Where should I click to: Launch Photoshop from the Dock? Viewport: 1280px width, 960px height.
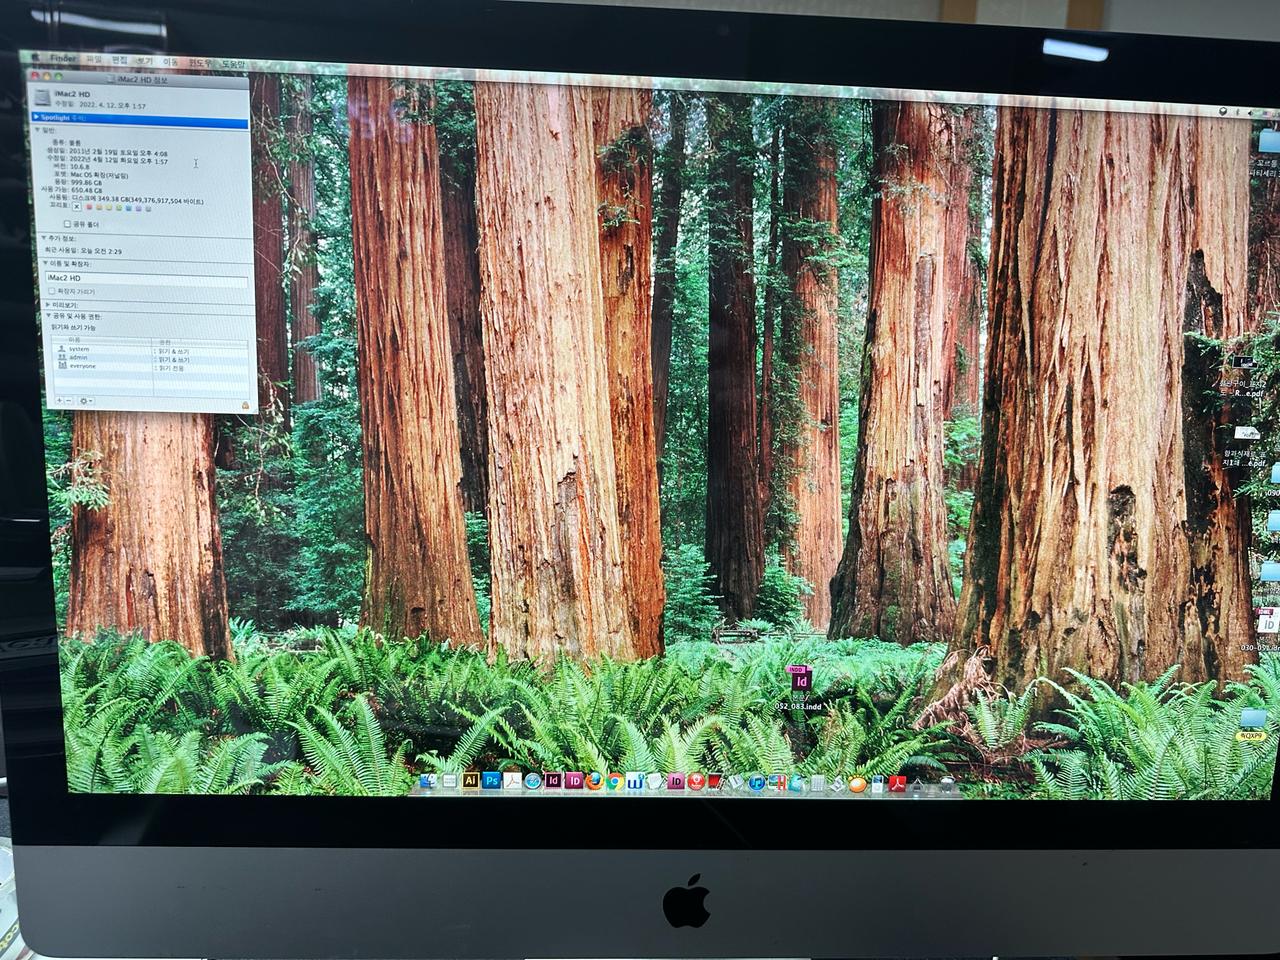(491, 780)
